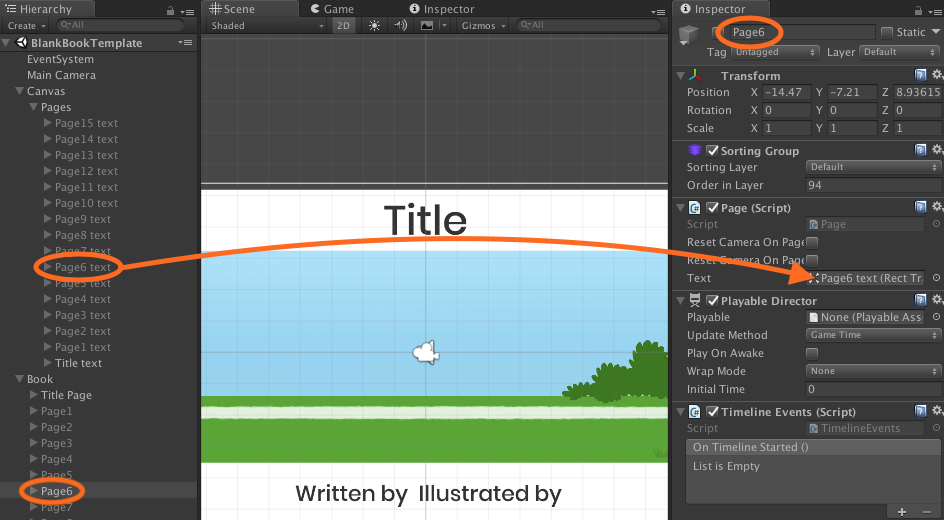Open Create dropdown in Hierarchy
The width and height of the screenshot is (944, 520).
(x=26, y=25)
